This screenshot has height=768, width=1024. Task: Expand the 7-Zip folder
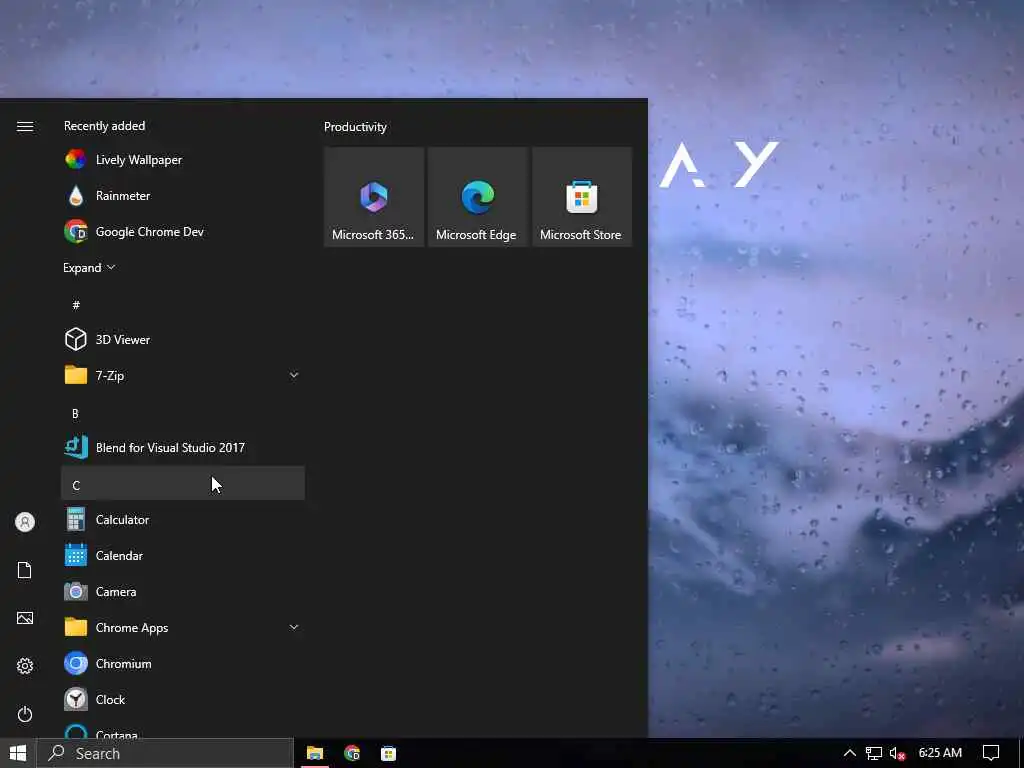point(183,376)
